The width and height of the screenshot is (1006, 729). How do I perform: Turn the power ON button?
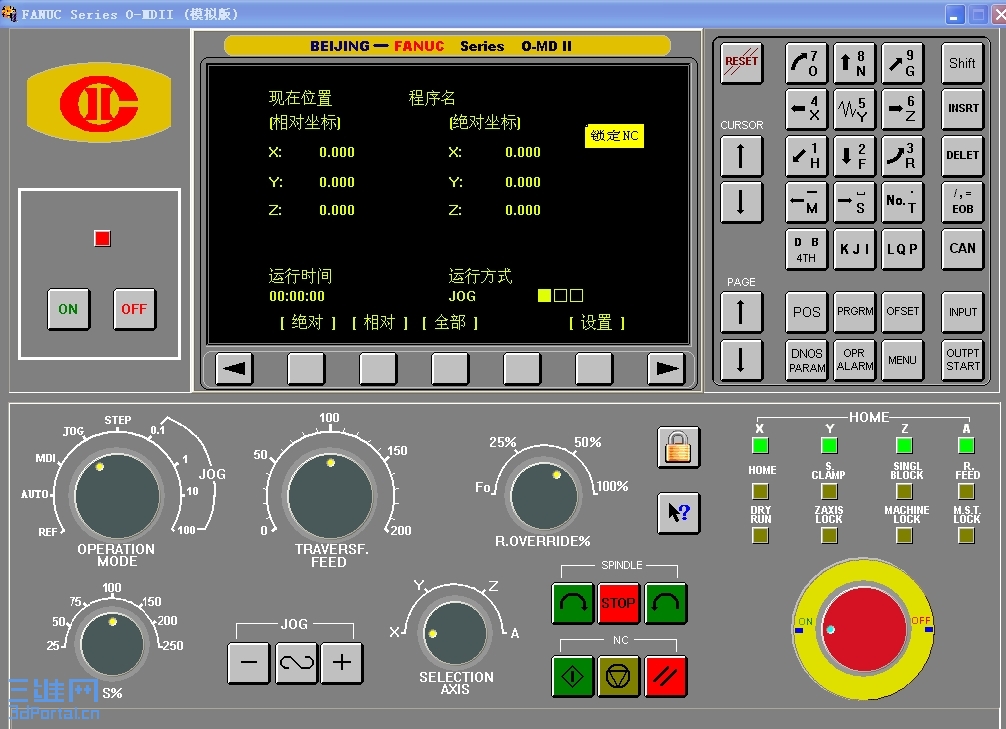pos(68,309)
